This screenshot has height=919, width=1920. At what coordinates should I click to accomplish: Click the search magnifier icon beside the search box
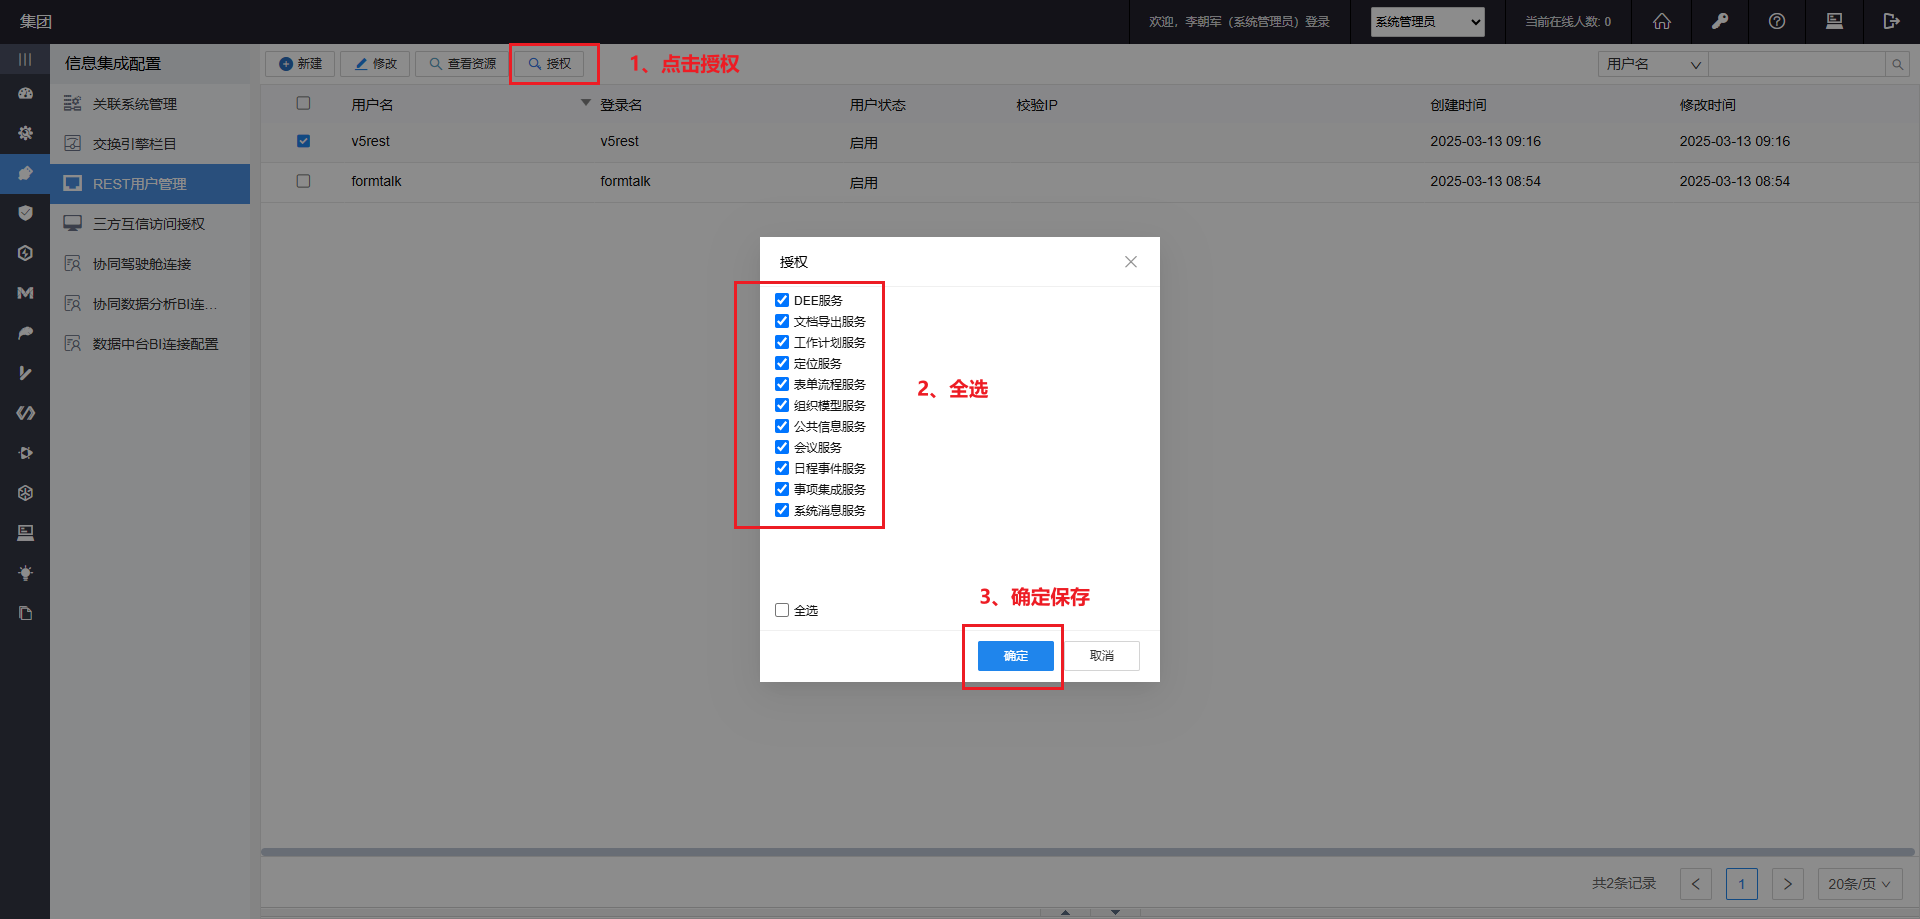click(1897, 65)
